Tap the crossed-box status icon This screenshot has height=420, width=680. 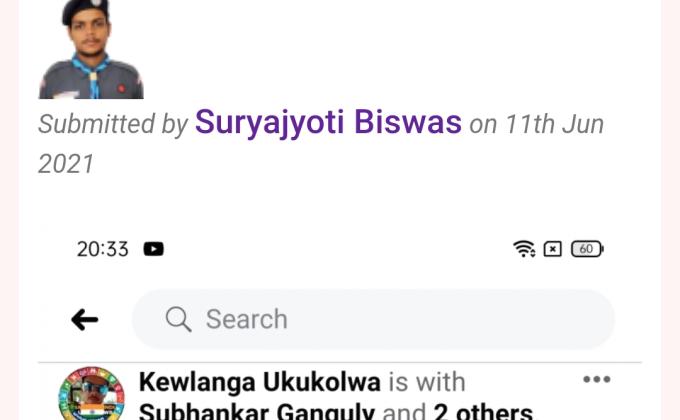click(552, 249)
